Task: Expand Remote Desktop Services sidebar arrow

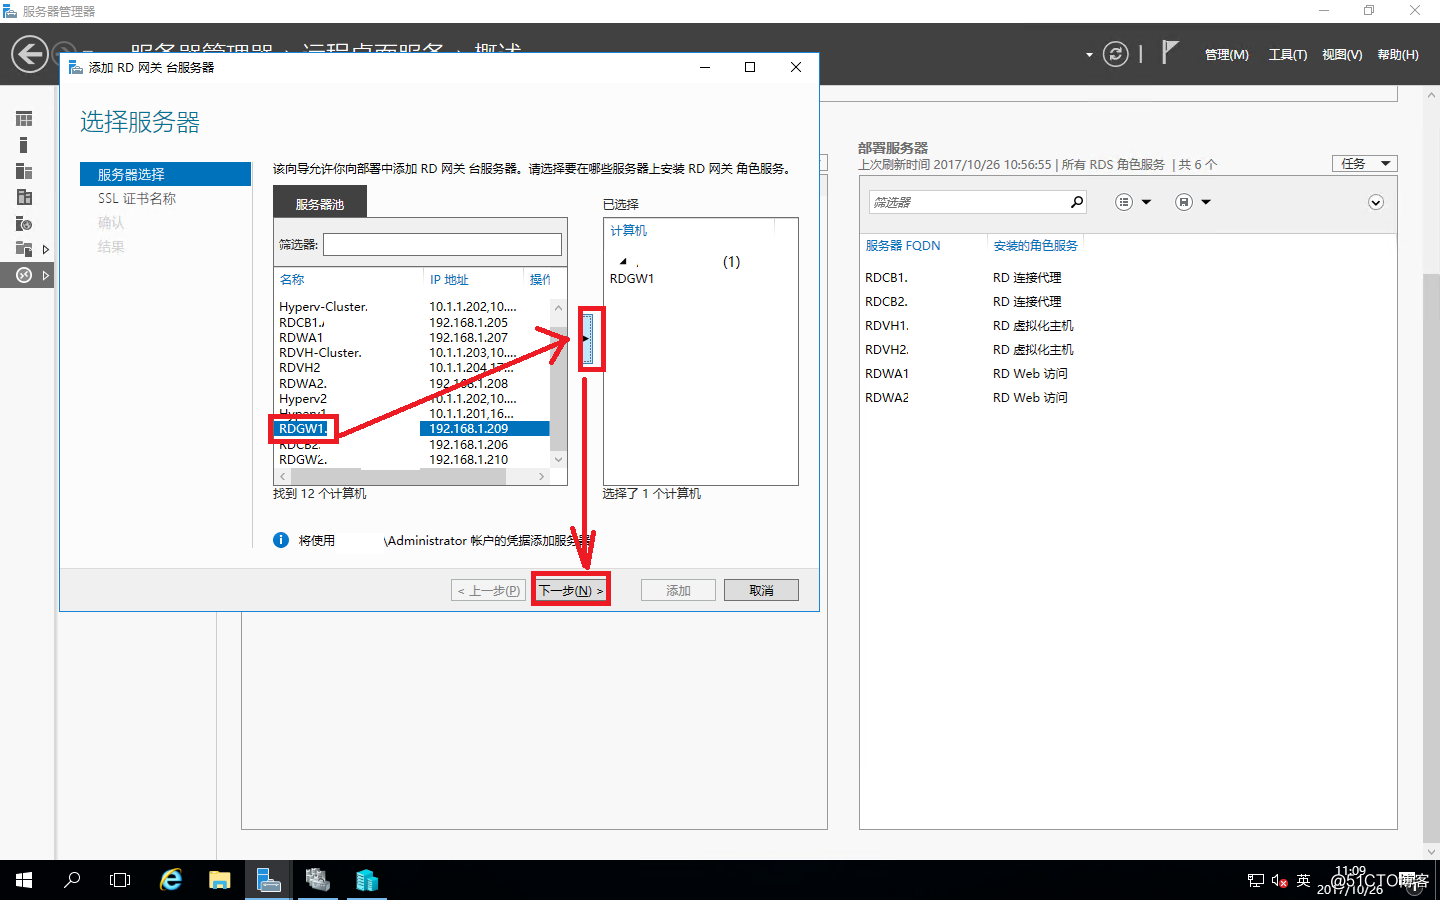Action: coord(45,275)
